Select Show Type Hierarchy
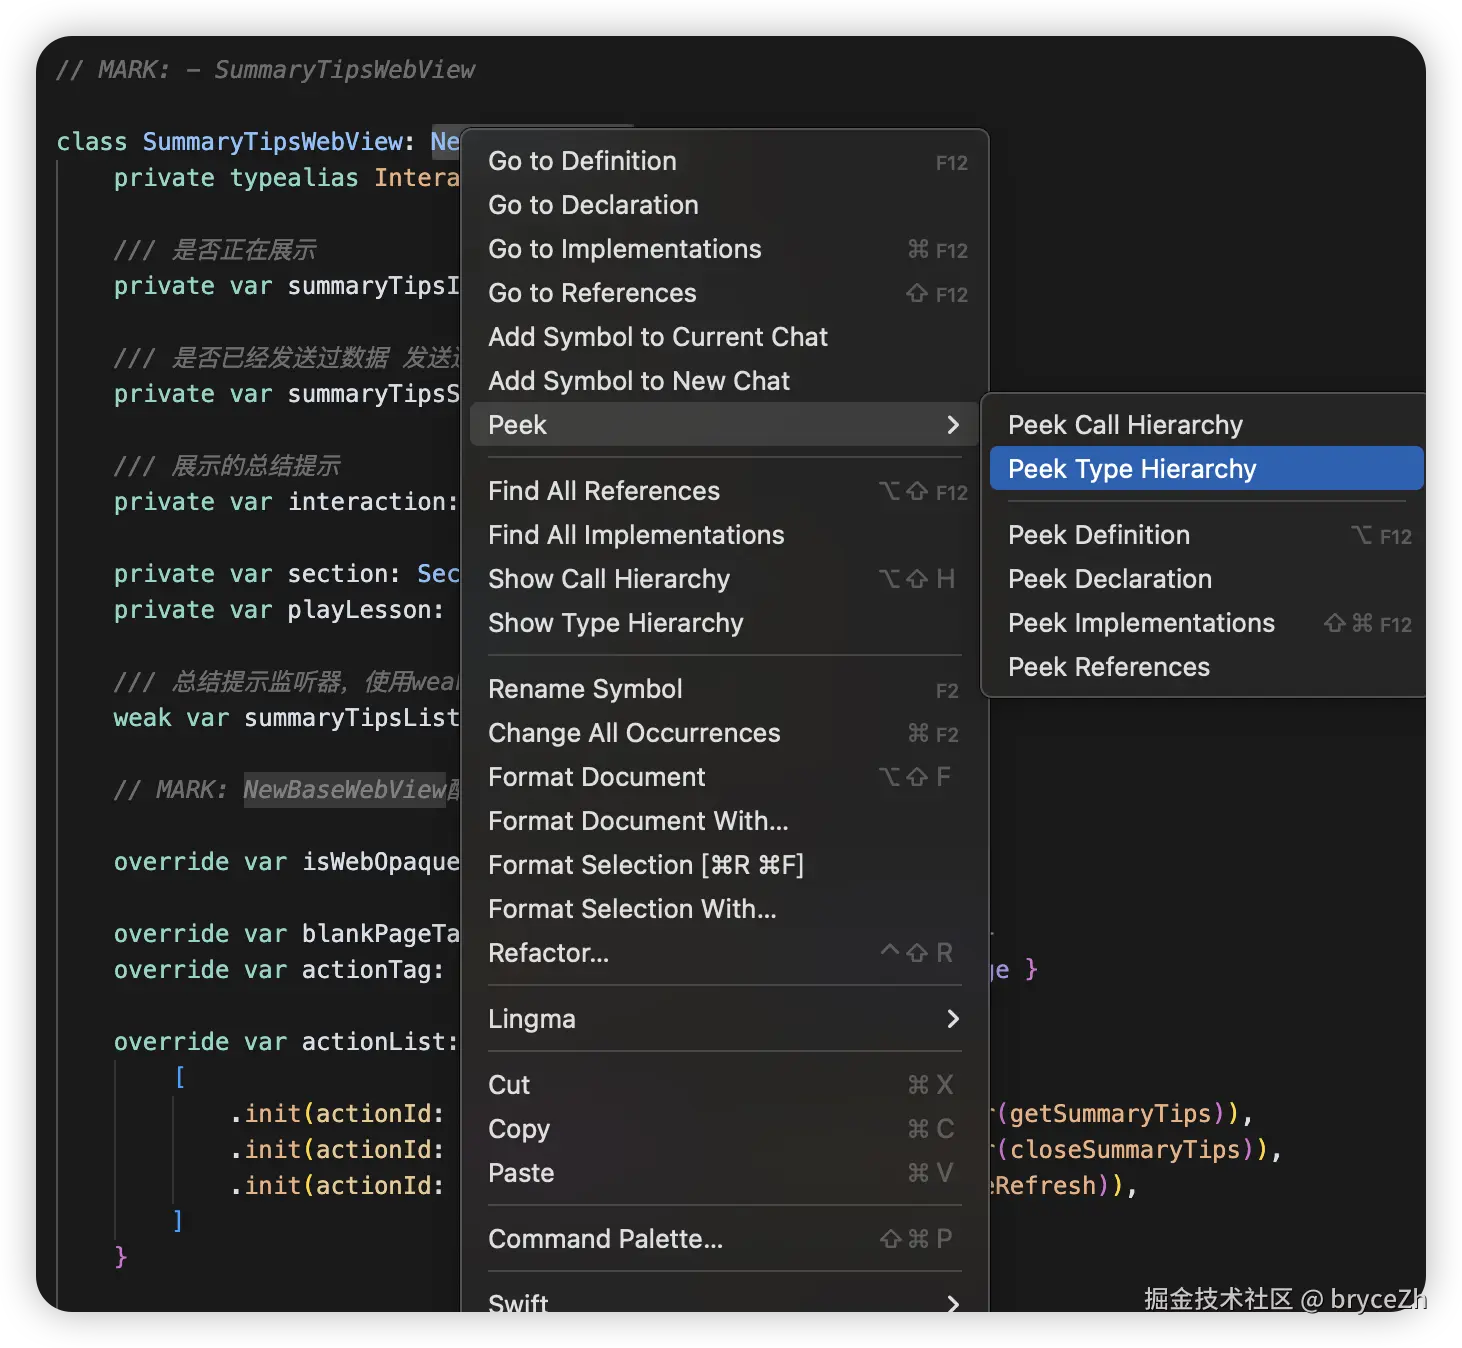 pyautogui.click(x=615, y=623)
